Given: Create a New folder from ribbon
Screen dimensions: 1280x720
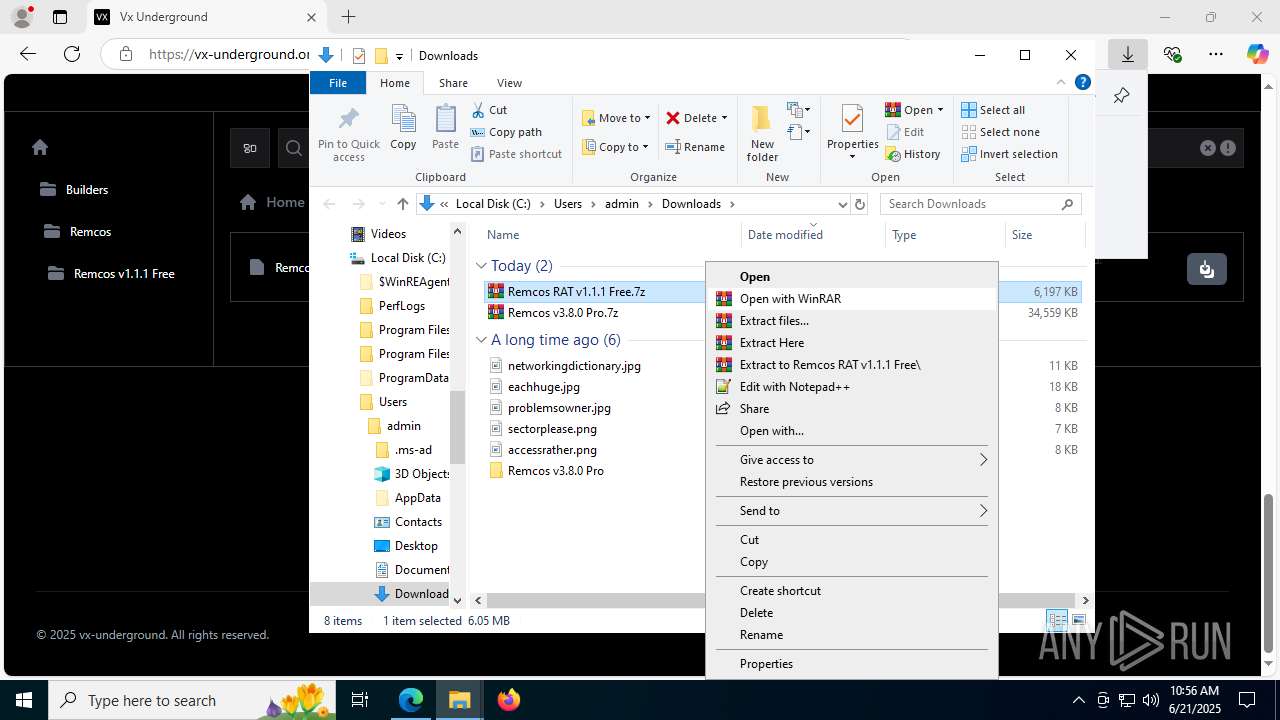Looking at the screenshot, I should [x=762, y=133].
